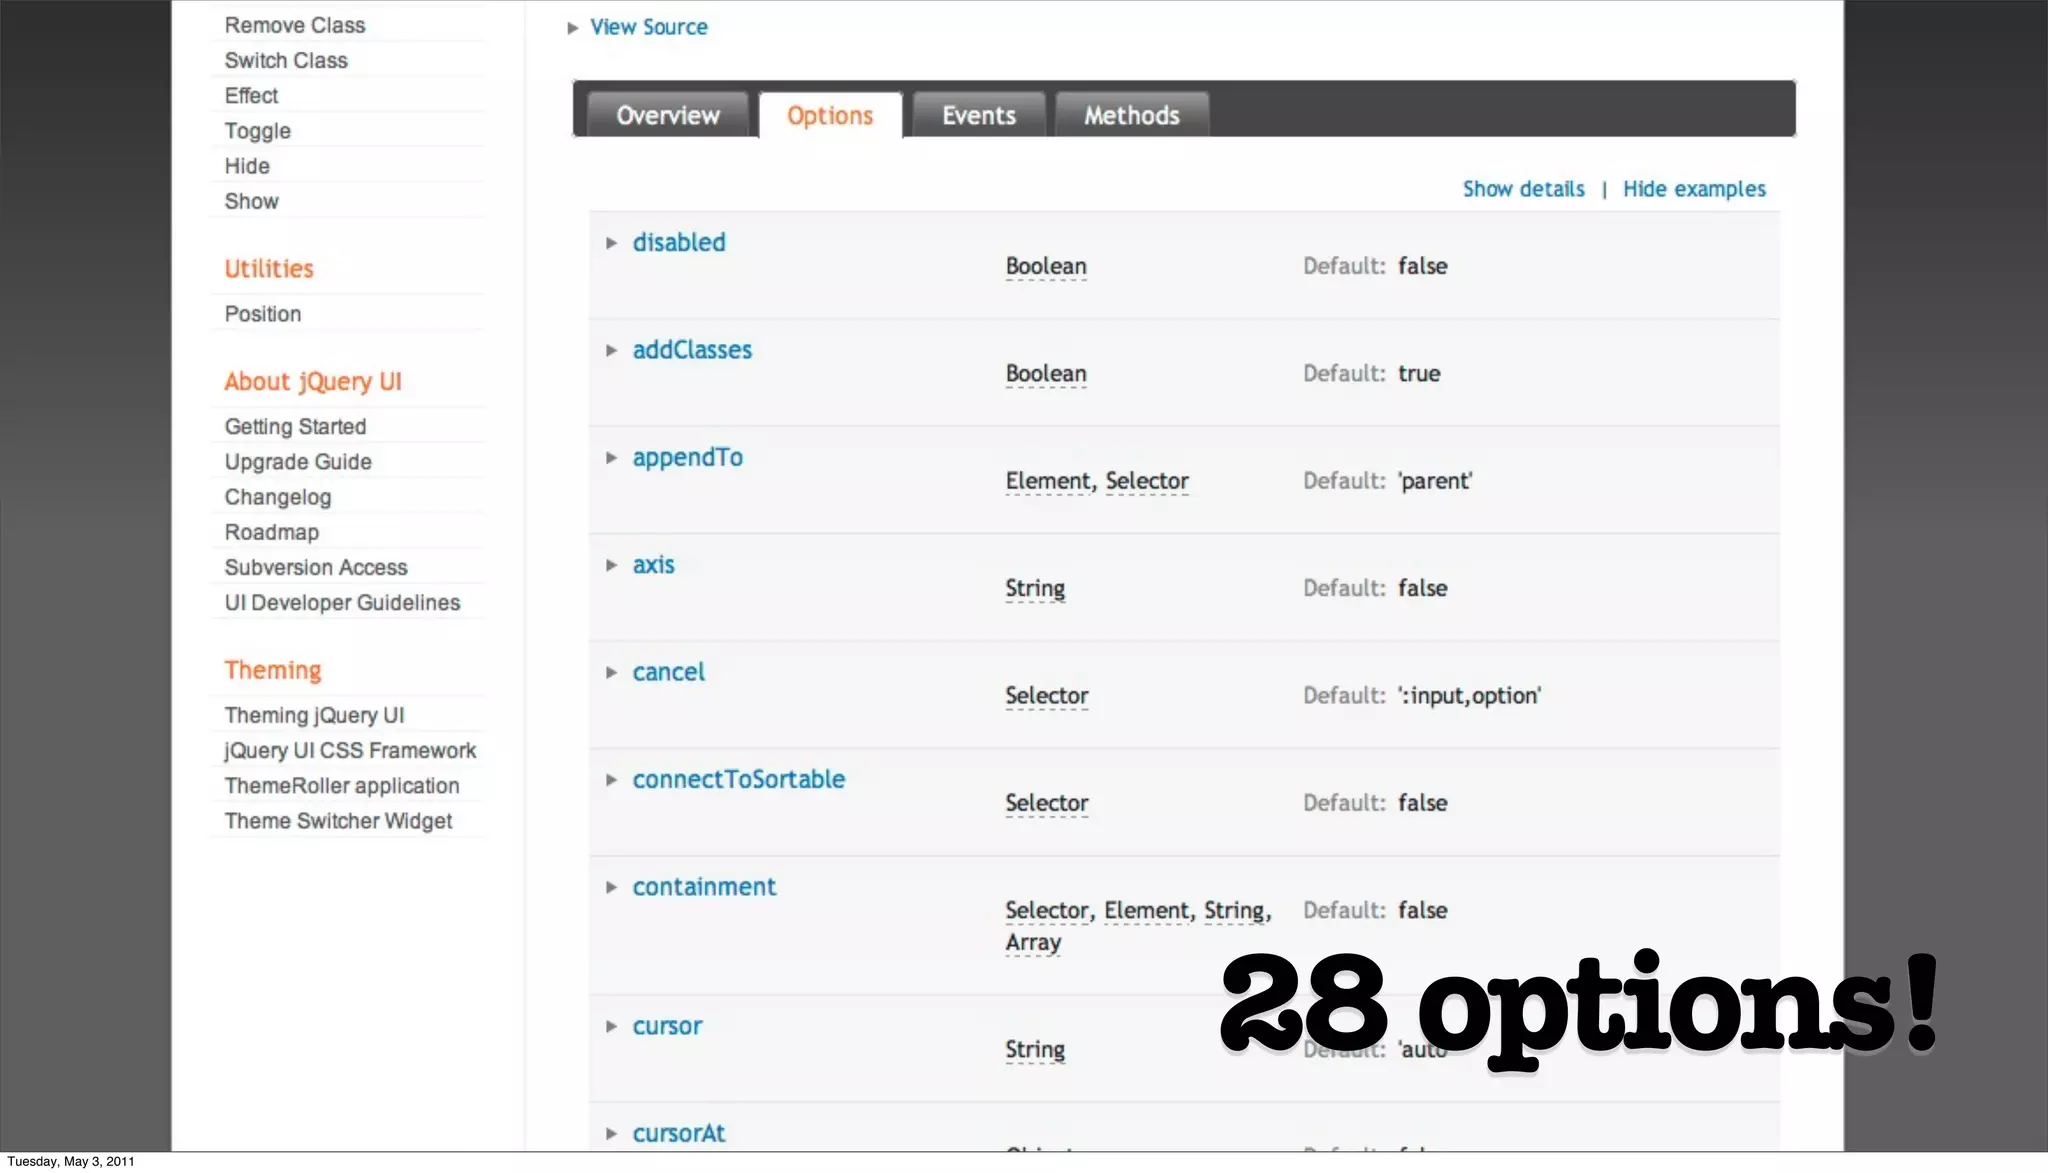Open the Show sidebar link
The height and width of the screenshot is (1173, 2048).
[x=252, y=201]
